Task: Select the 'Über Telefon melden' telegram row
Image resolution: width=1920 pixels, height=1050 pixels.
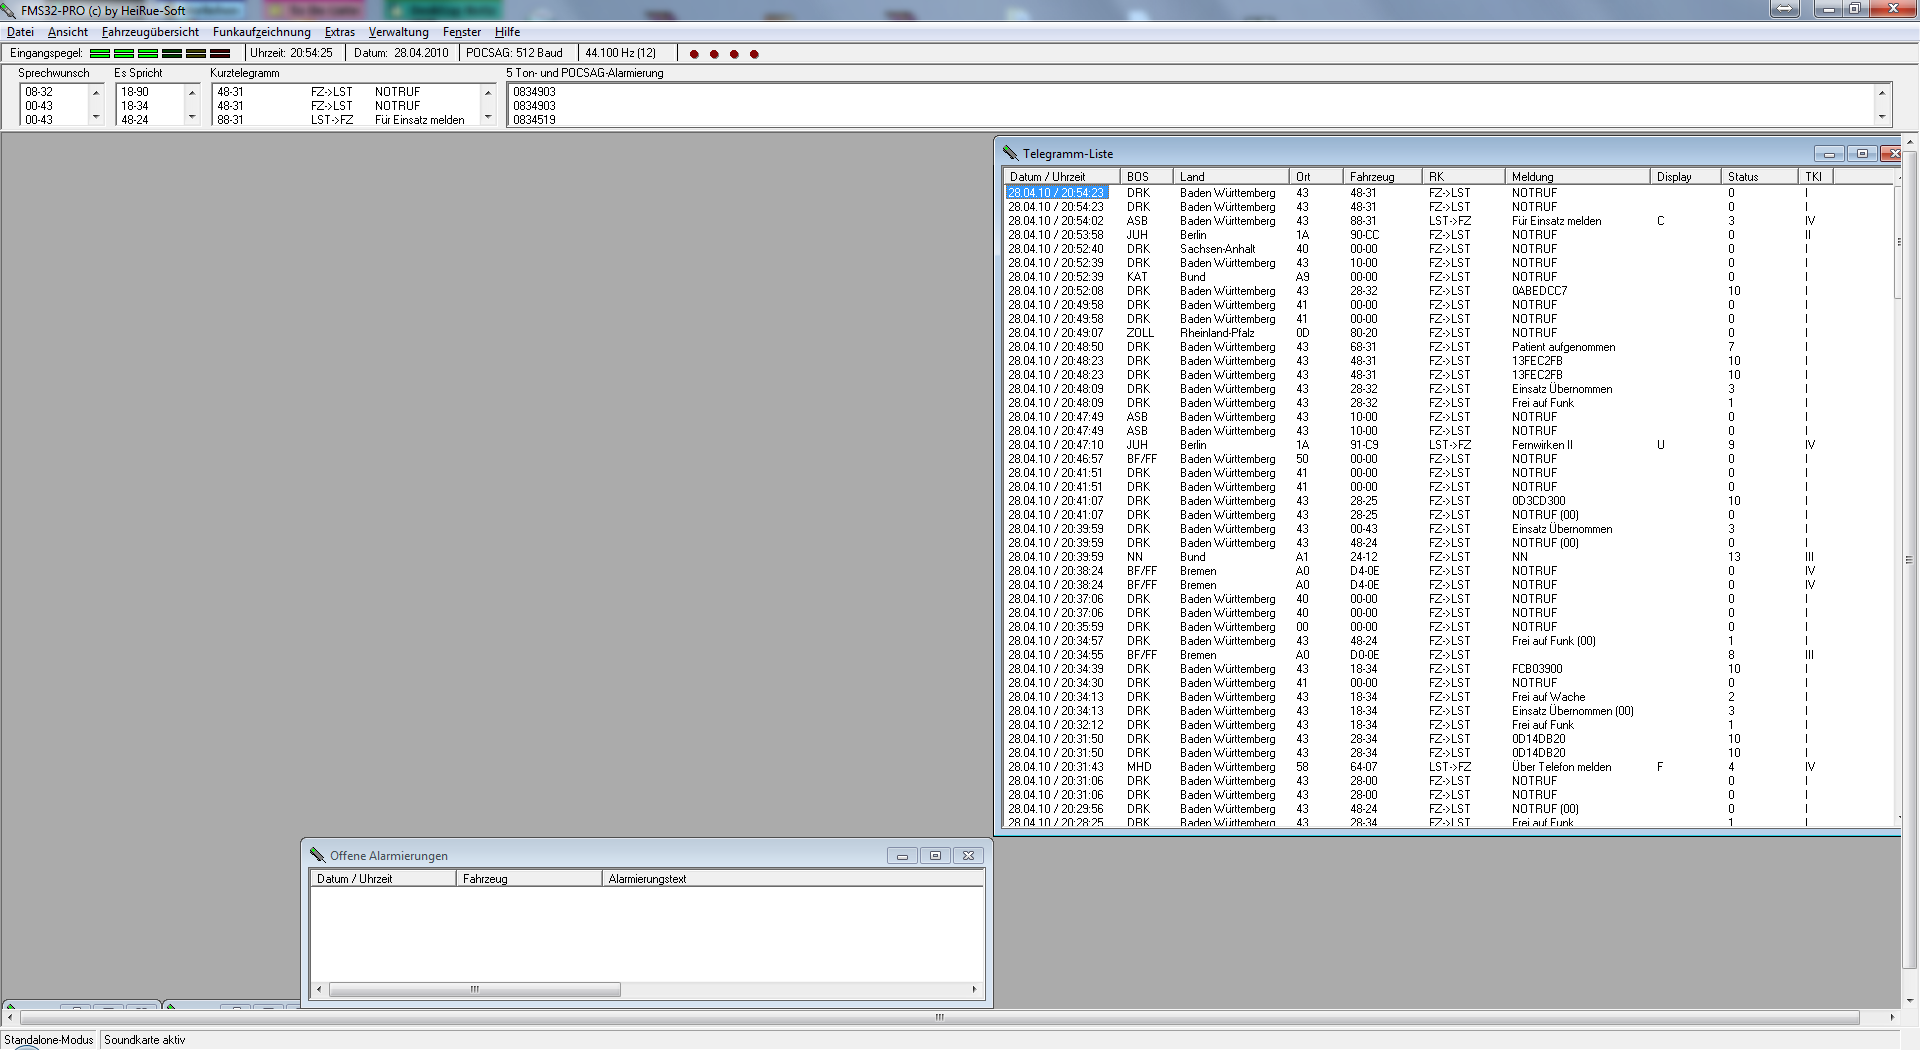Action: (x=1448, y=767)
